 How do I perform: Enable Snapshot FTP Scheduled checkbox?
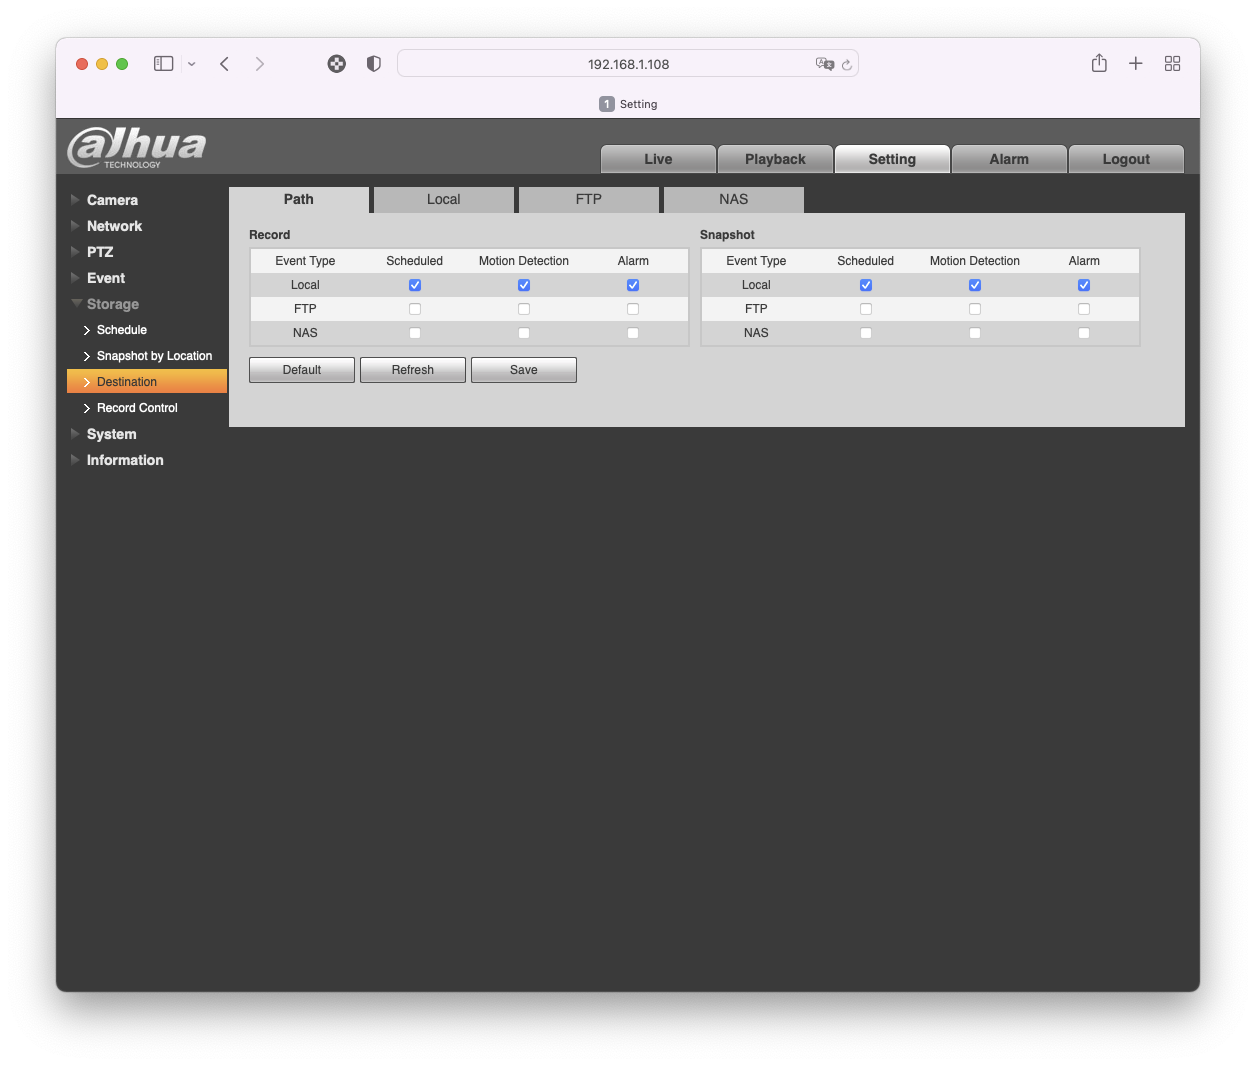tap(866, 309)
